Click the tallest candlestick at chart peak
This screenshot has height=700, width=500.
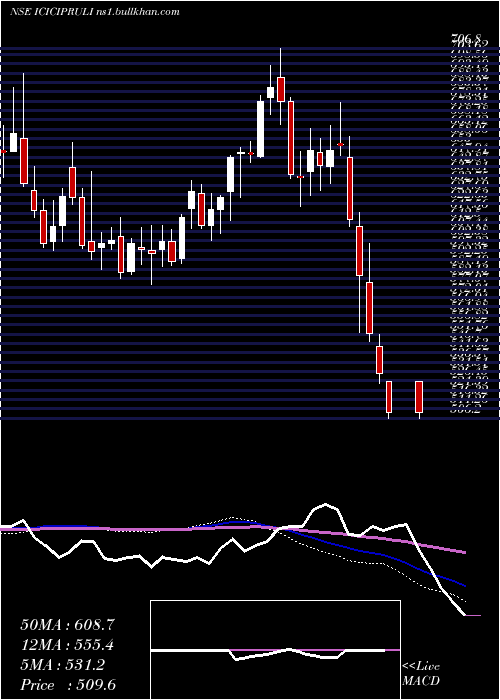(x=281, y=86)
